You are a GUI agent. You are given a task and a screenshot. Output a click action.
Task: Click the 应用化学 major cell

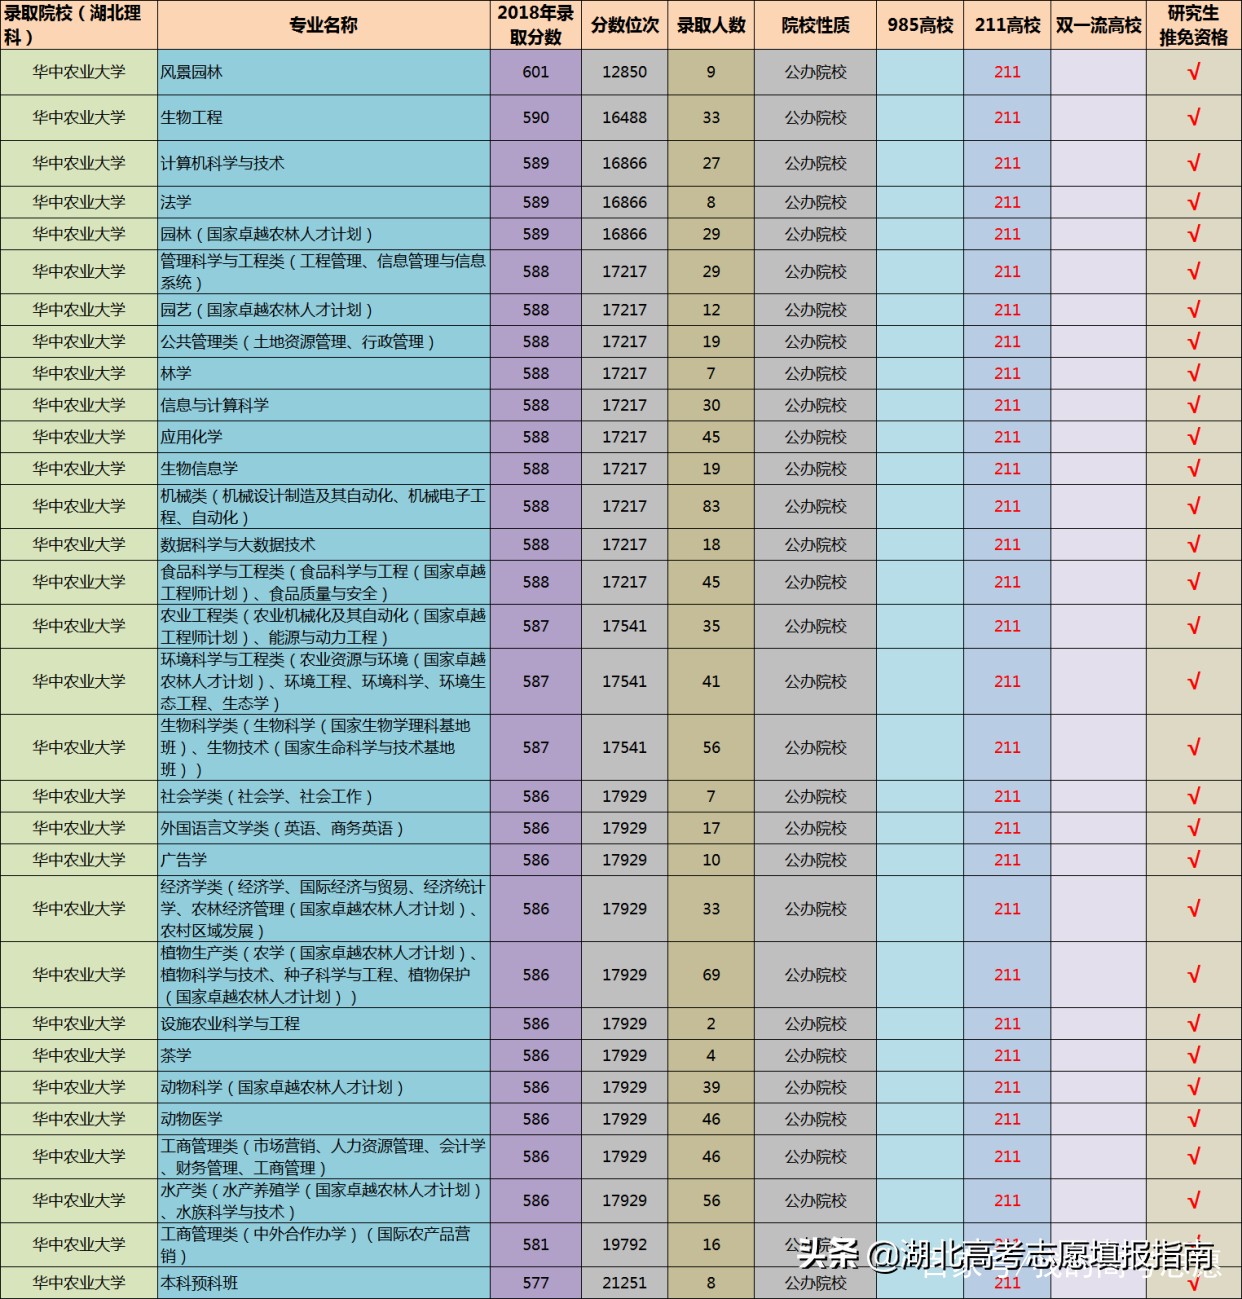(x=323, y=437)
